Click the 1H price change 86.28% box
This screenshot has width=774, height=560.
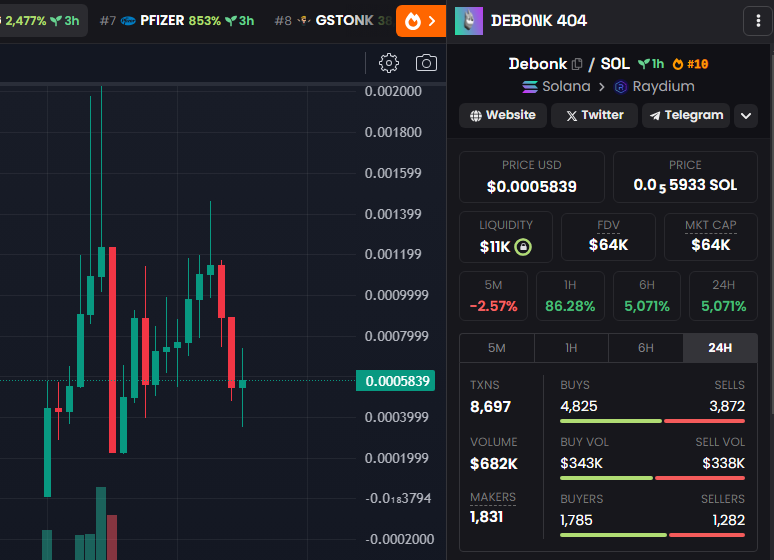[570, 296]
